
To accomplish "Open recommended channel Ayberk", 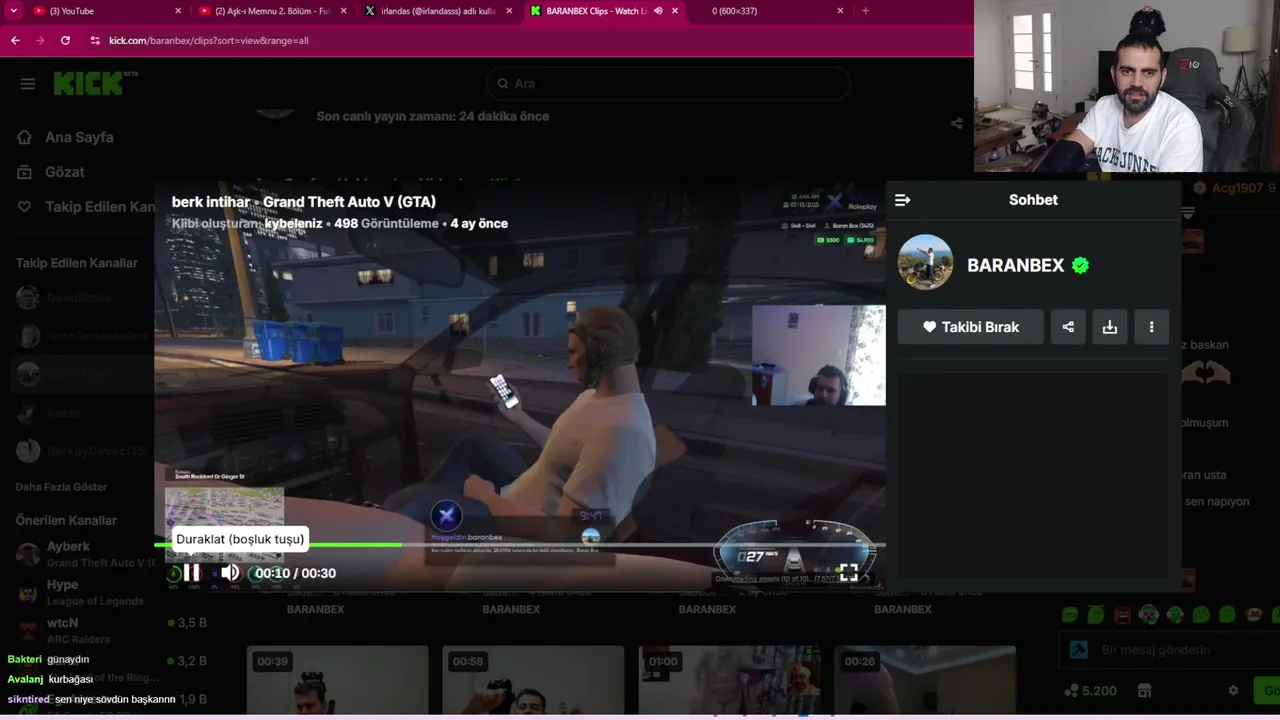I will point(85,554).
